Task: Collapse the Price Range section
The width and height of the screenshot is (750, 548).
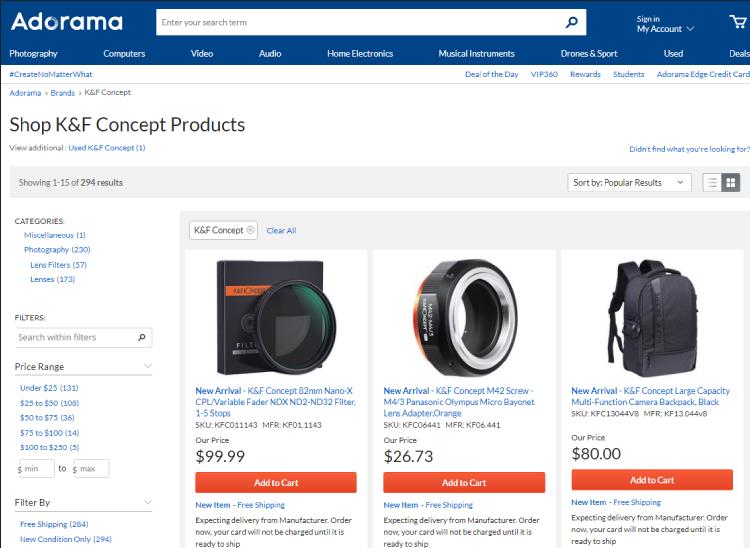Action: click(x=148, y=367)
